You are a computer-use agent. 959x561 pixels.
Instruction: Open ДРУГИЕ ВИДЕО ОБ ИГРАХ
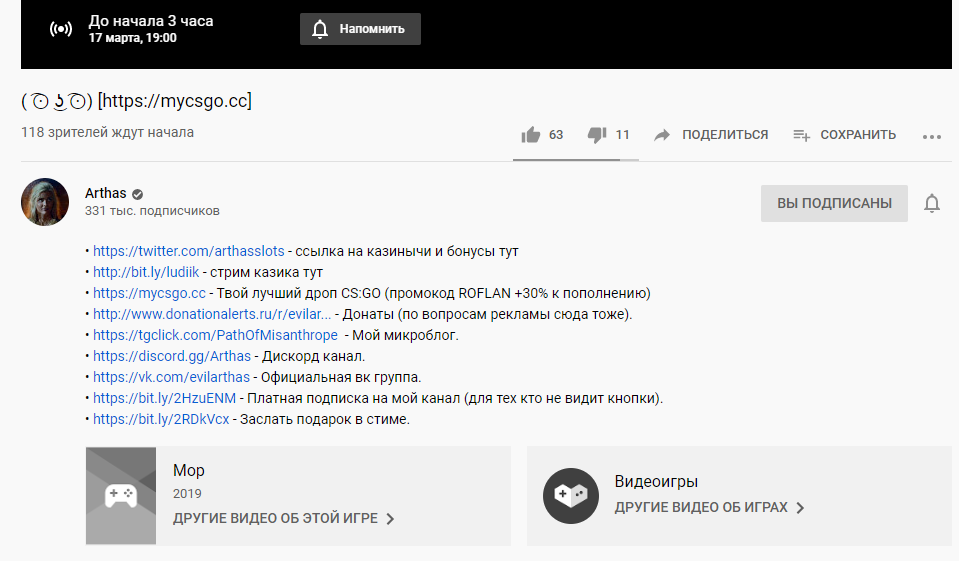[701, 507]
